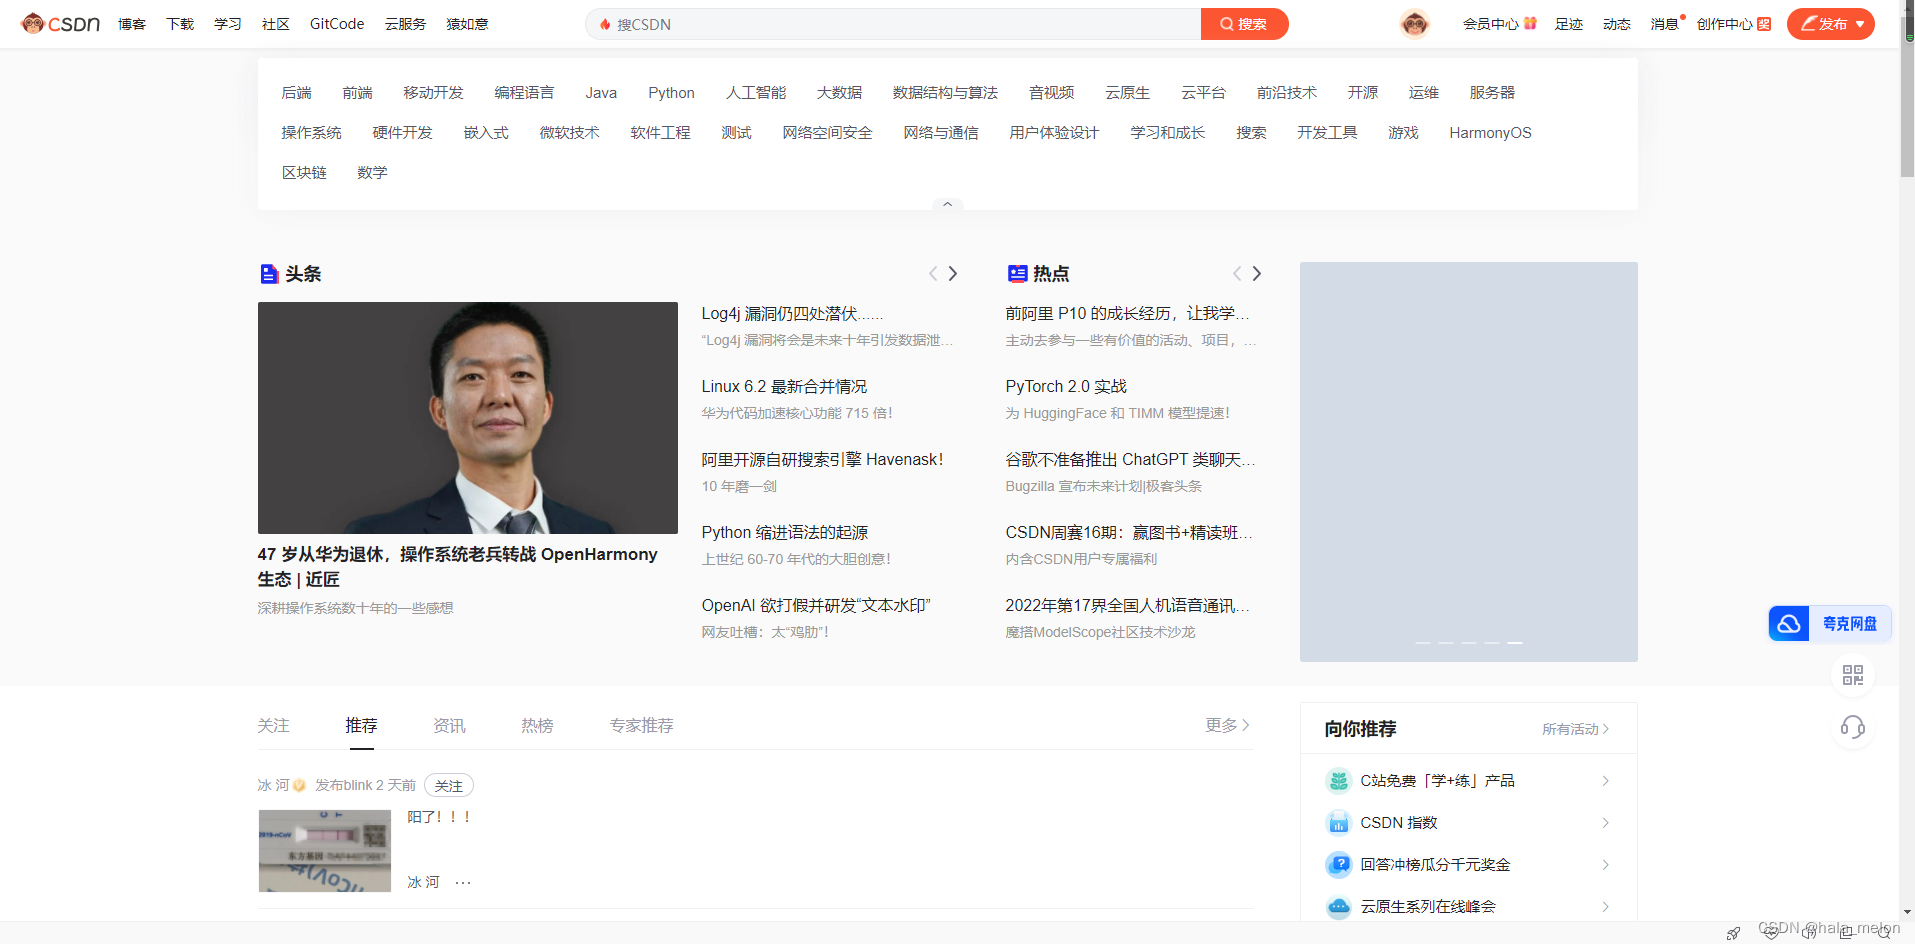1915x944 pixels.
Task: Click the badge icon beside 冰河 username
Action: click(299, 786)
